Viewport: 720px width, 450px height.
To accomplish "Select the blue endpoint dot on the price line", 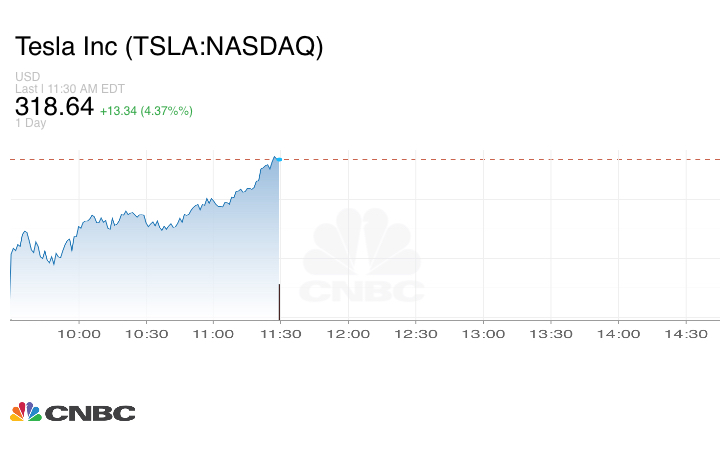I will pyautogui.click(x=279, y=159).
